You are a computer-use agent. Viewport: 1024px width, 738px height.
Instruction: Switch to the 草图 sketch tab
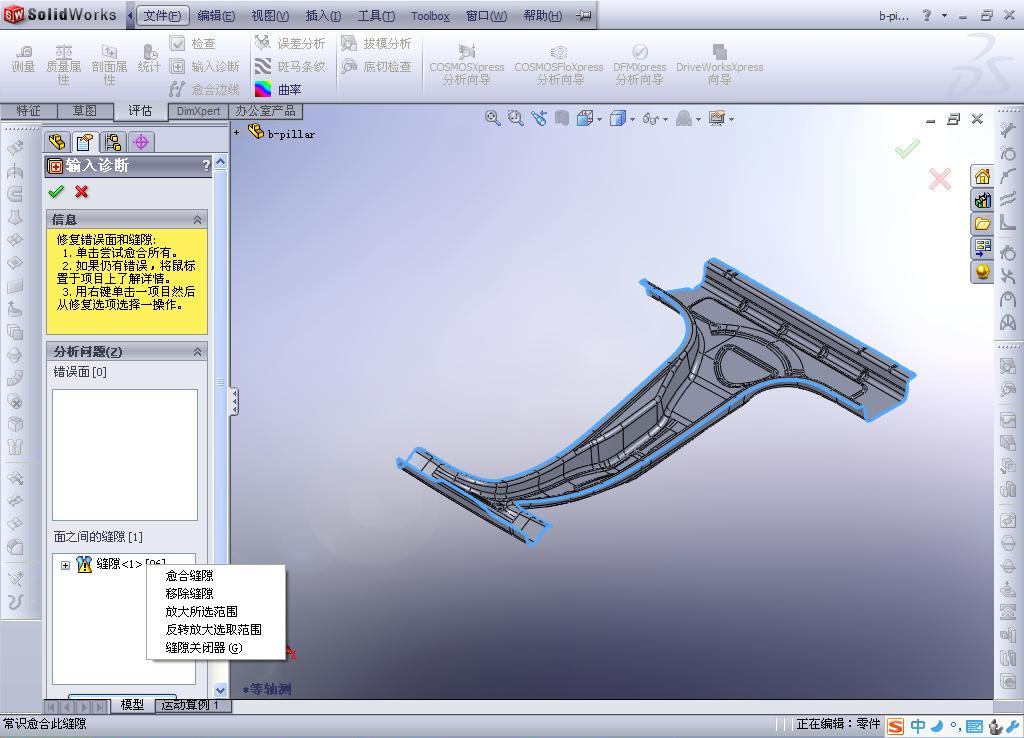coord(84,110)
